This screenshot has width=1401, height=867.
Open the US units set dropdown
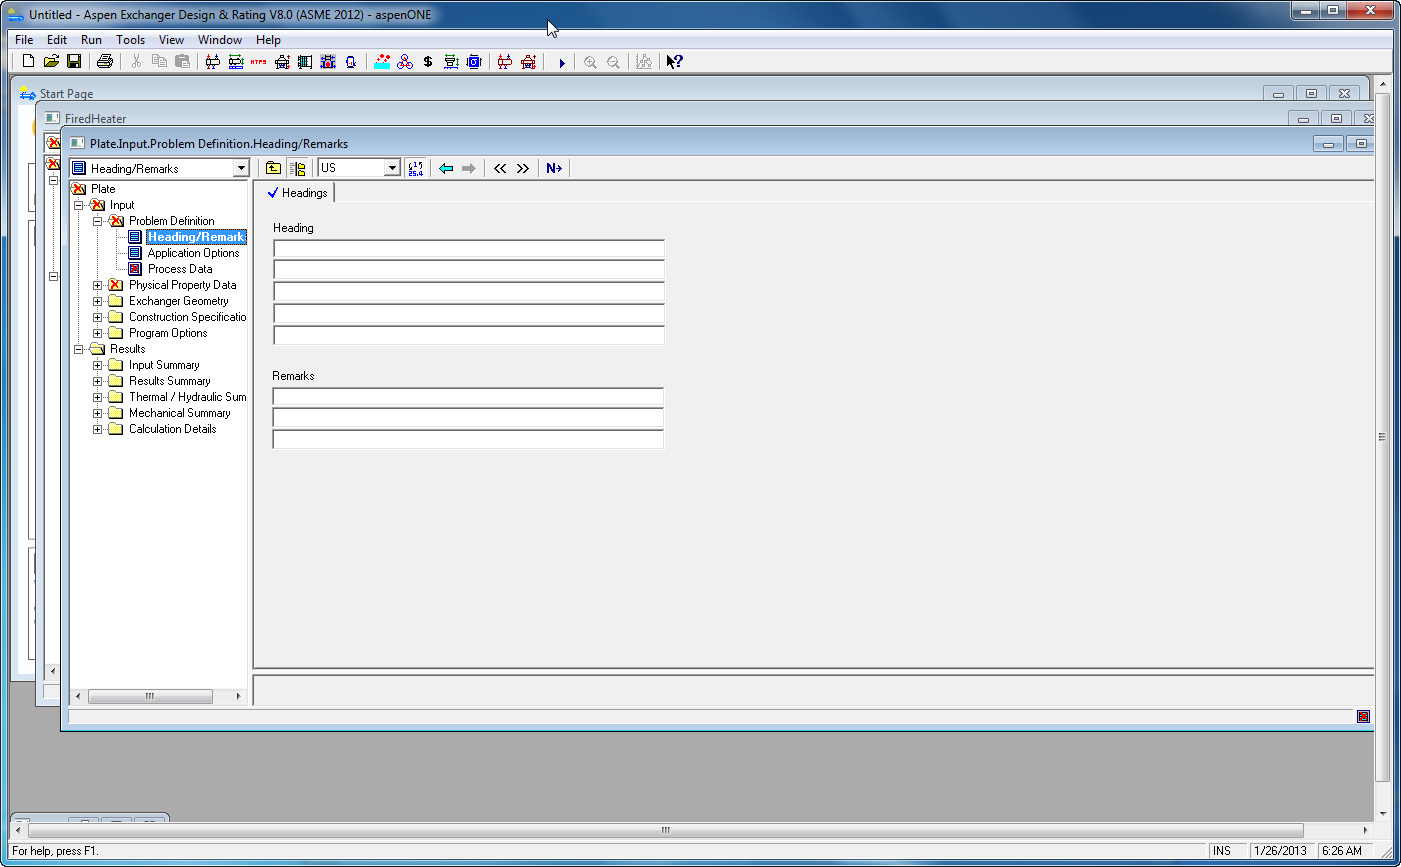tap(392, 168)
